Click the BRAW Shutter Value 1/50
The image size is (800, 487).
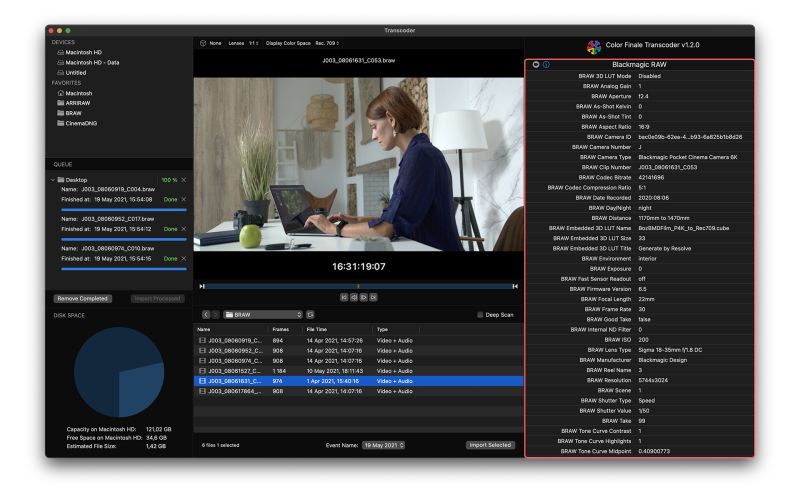[x=644, y=411]
